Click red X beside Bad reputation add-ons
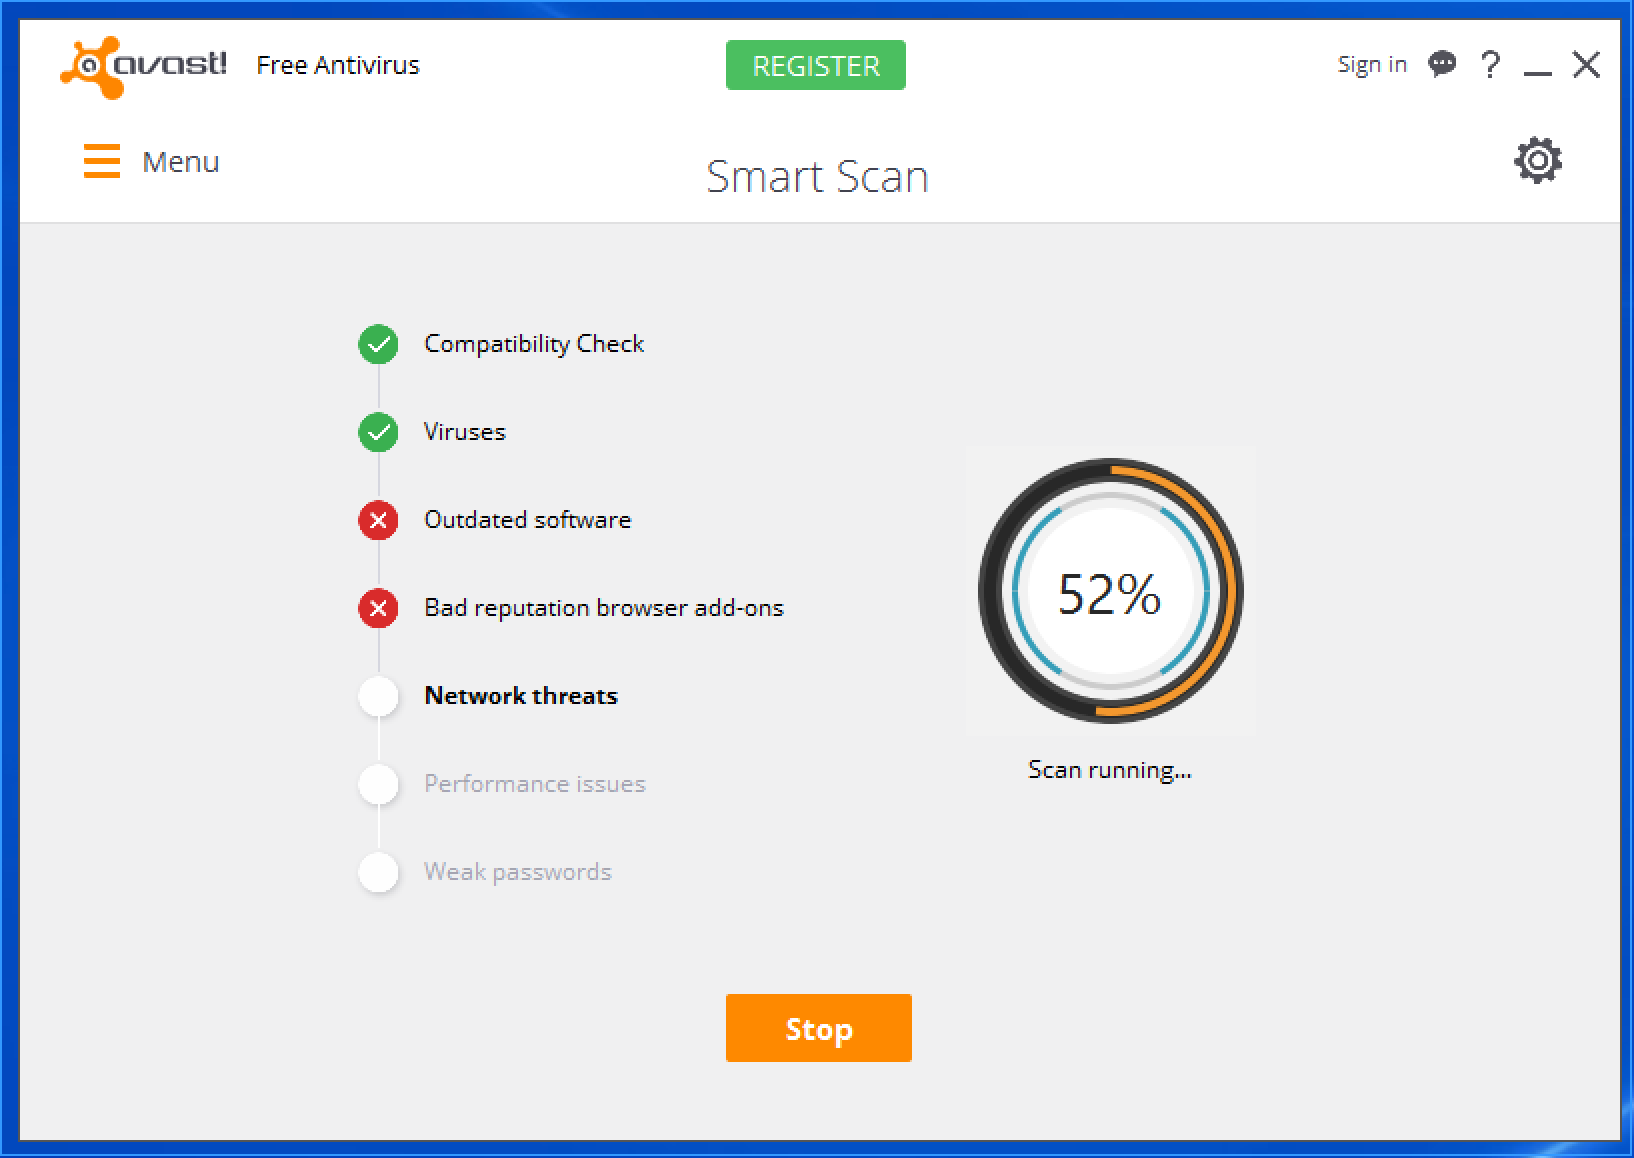1634x1158 pixels. 378,608
